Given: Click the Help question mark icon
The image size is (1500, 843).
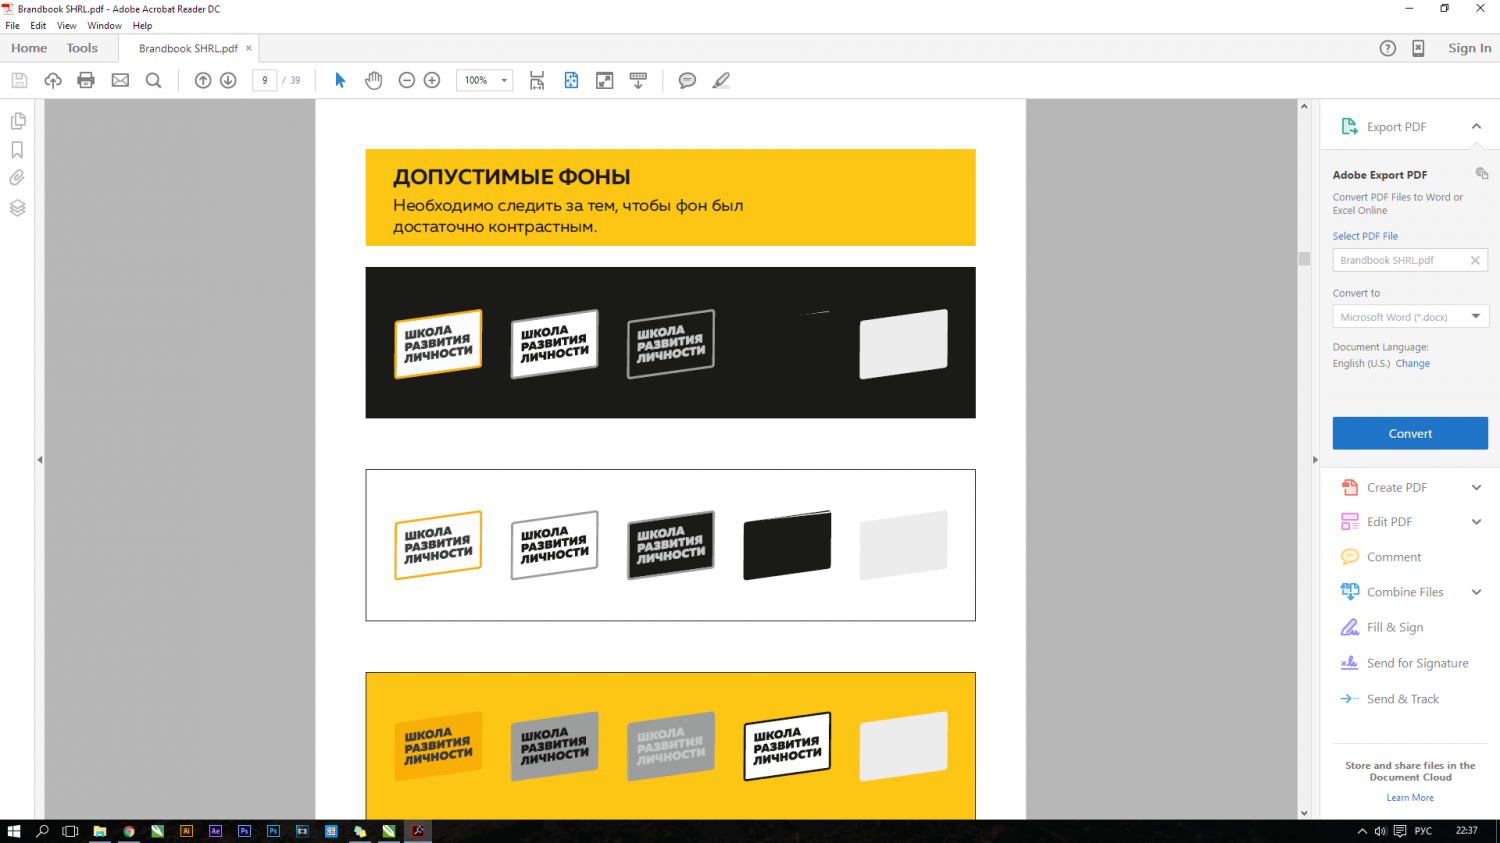Looking at the screenshot, I should (1388, 48).
